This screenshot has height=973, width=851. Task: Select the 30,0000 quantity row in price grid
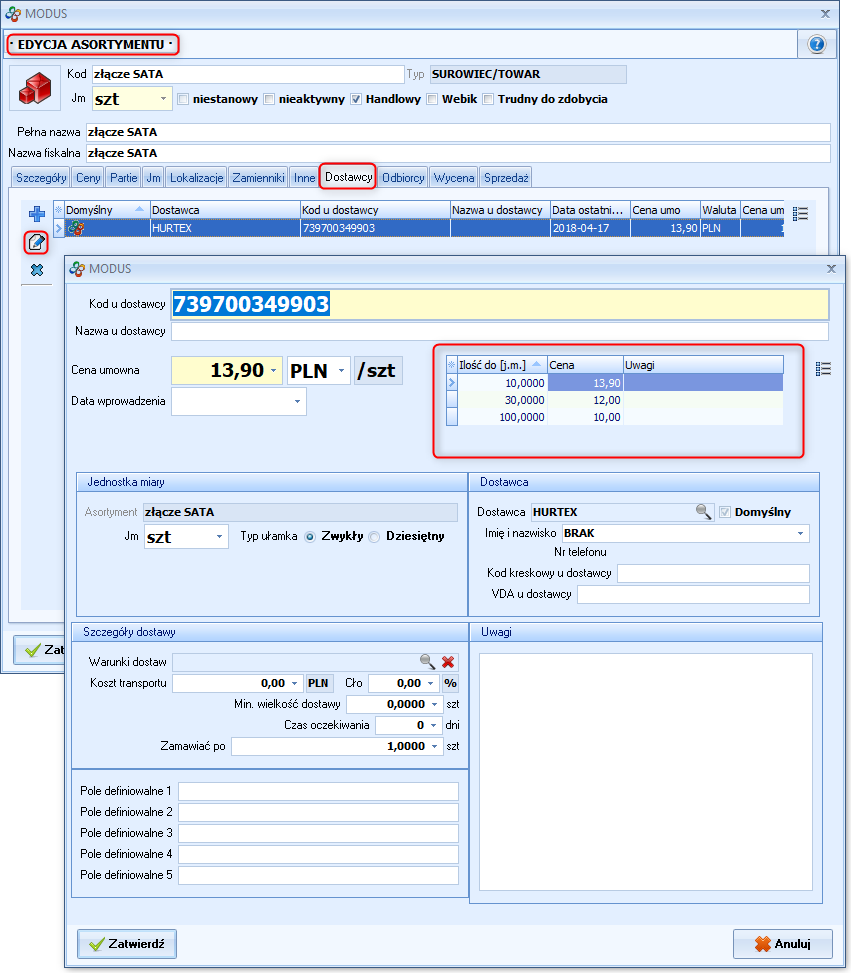(502, 400)
